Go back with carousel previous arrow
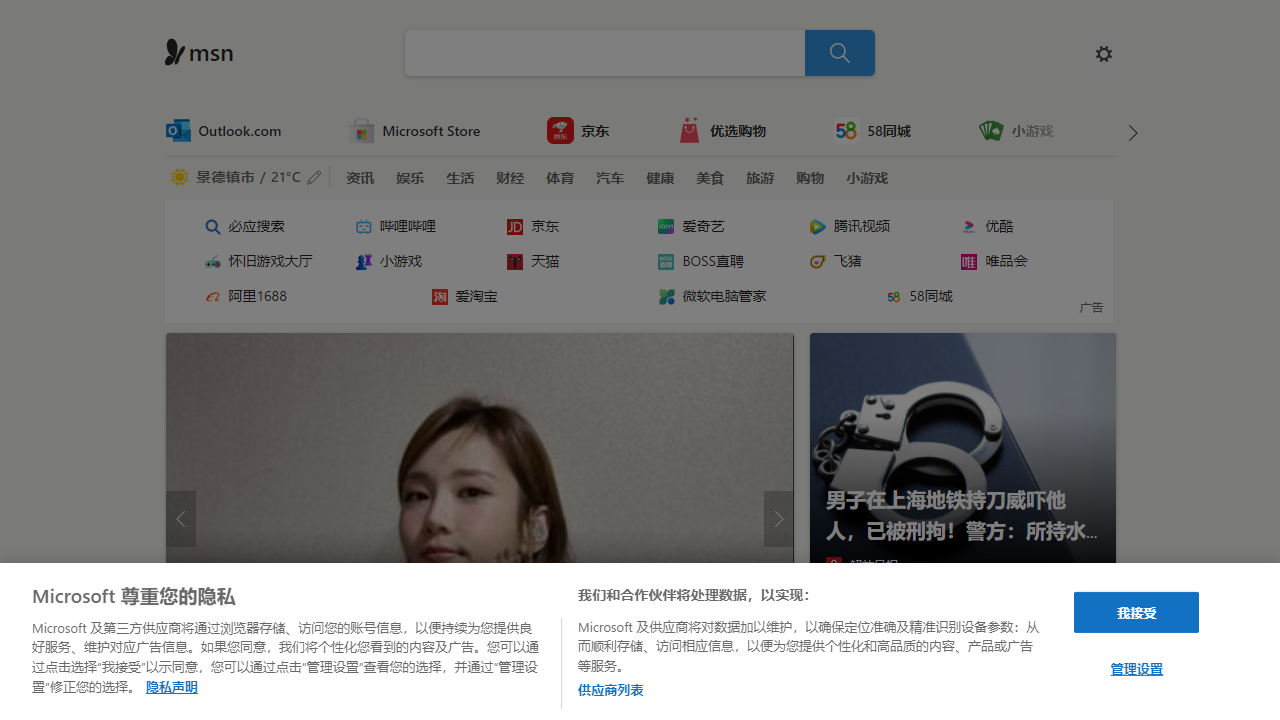The width and height of the screenshot is (1280, 720). [181, 518]
